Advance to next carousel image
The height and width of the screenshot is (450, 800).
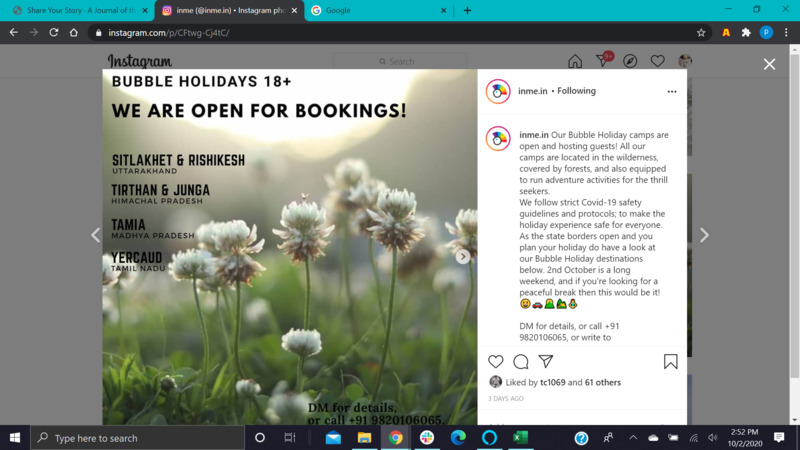coord(463,257)
